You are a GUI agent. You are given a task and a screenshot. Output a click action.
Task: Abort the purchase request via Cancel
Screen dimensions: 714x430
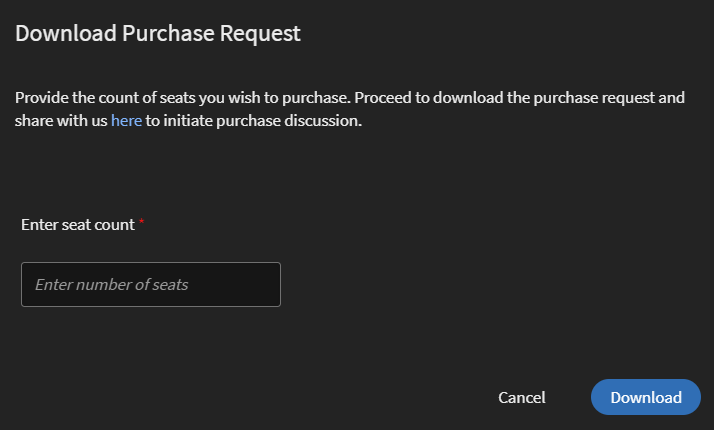point(522,397)
